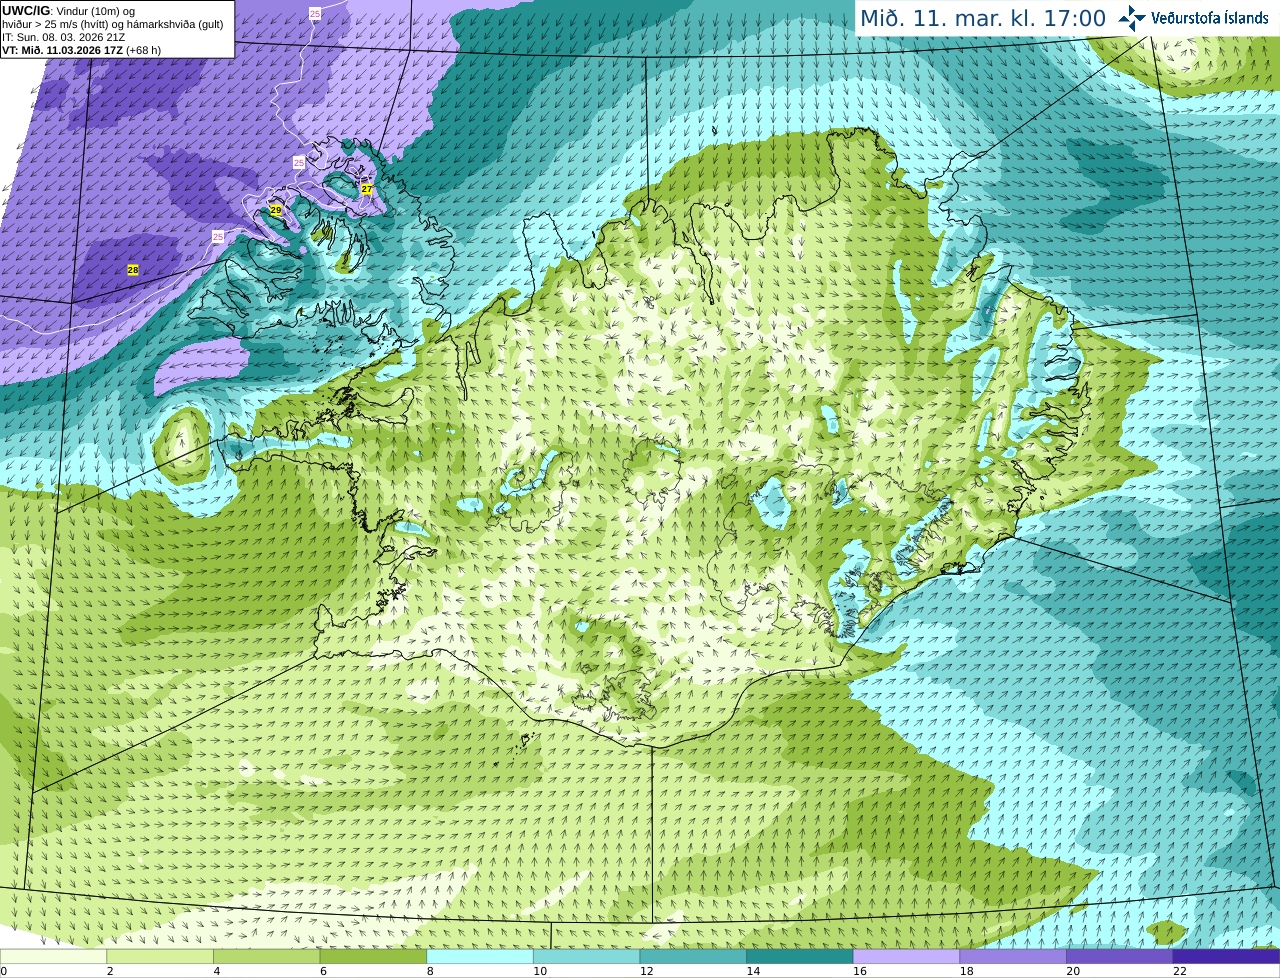Click the 14–16 m/s dark teal swatch
This screenshot has width=1280, height=978.
800,956
